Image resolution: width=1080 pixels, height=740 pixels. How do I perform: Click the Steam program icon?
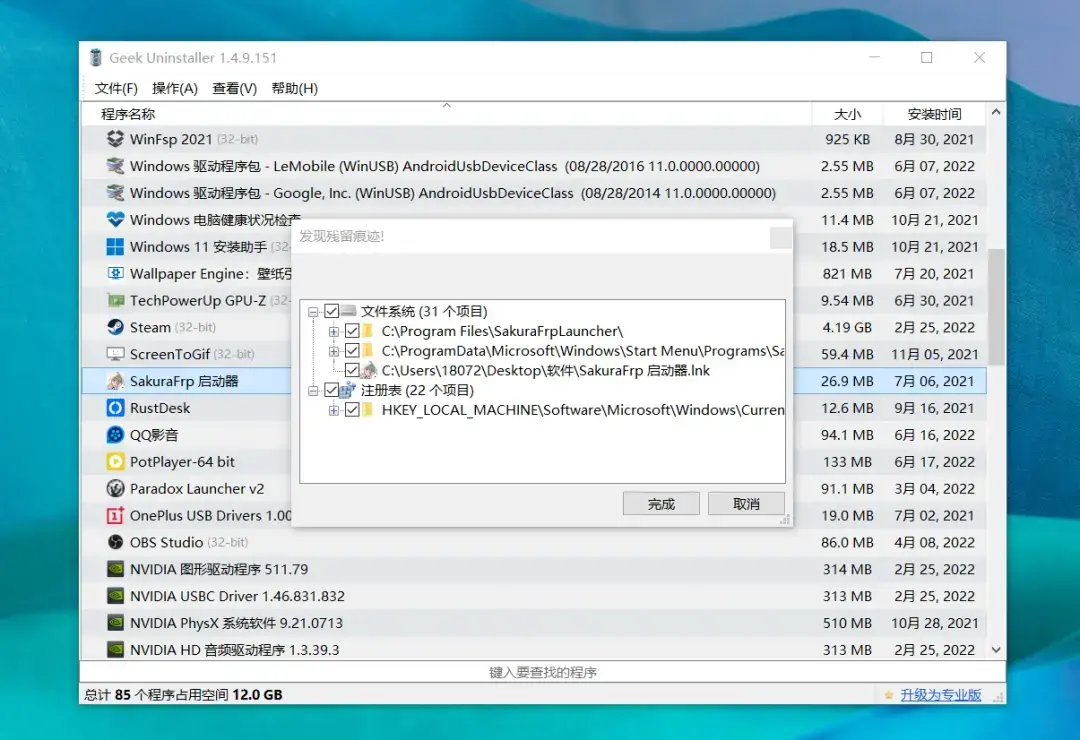[x=115, y=327]
